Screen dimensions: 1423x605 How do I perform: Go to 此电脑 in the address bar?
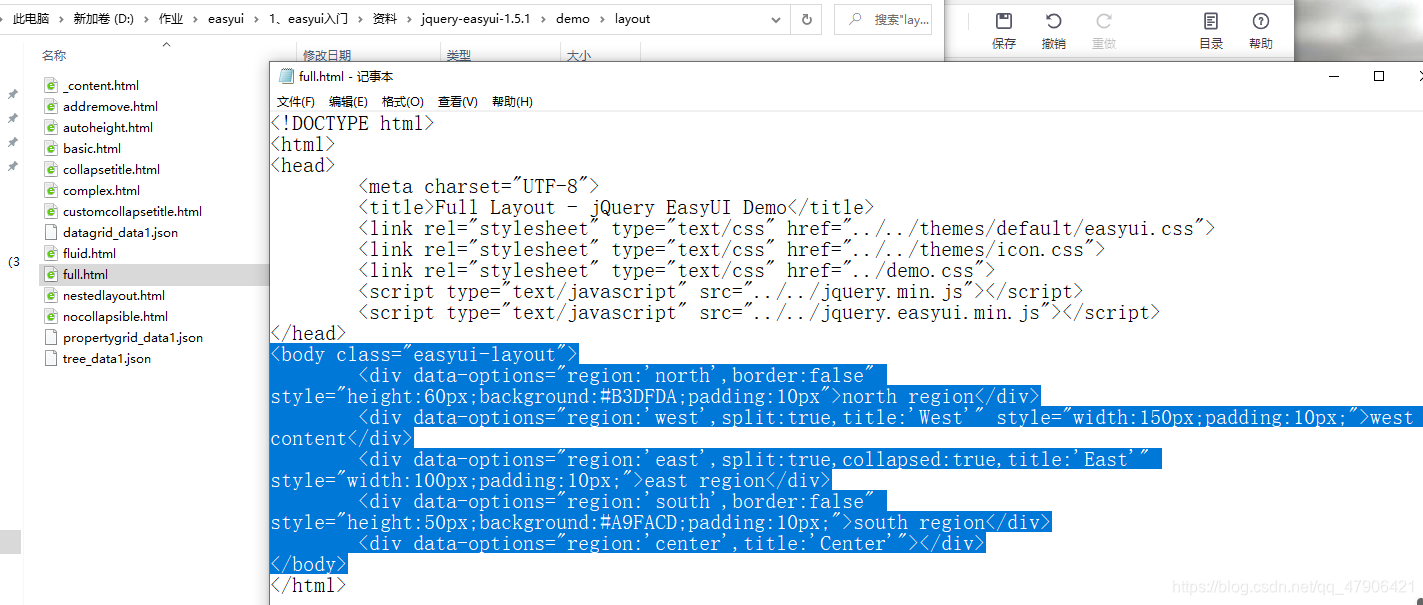(x=31, y=19)
